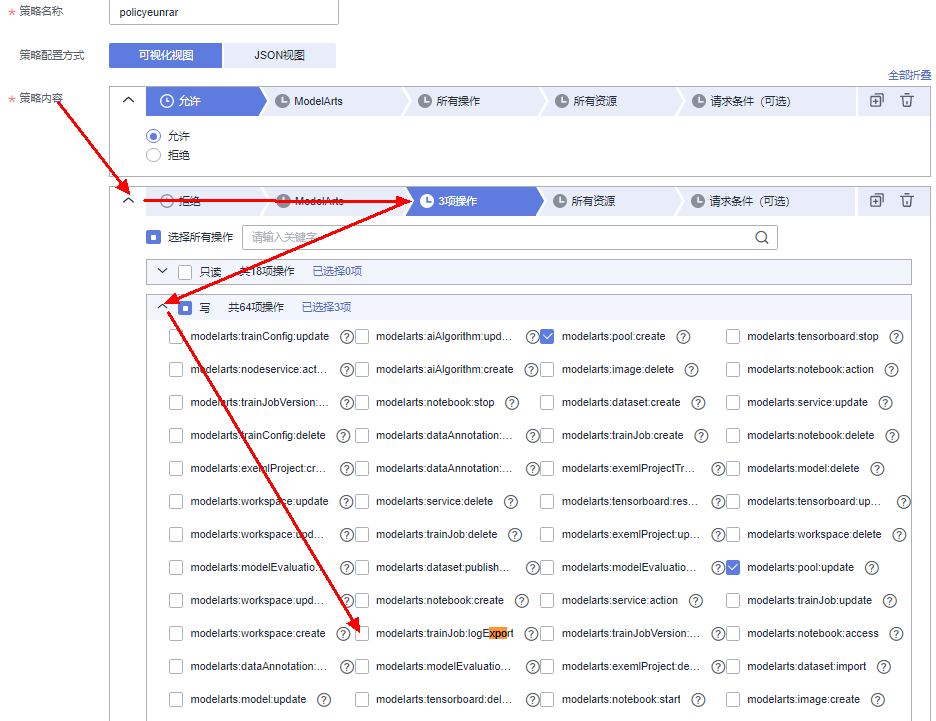The height and width of the screenshot is (721, 936).
Task: Switch to 可视化视图 tab
Action: pos(165,56)
